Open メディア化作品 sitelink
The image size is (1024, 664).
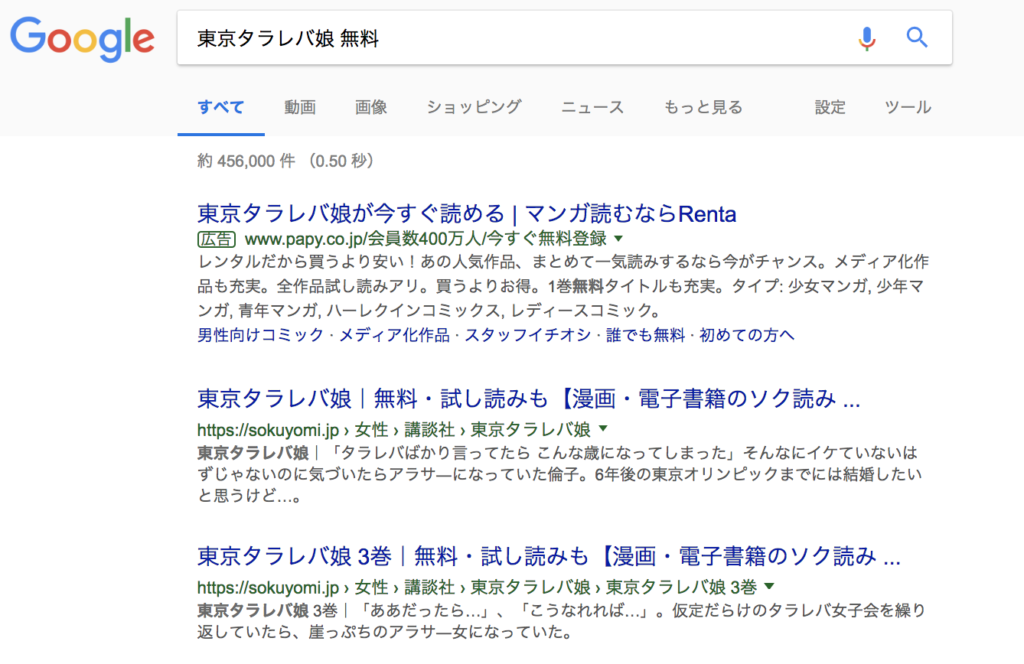coord(394,335)
